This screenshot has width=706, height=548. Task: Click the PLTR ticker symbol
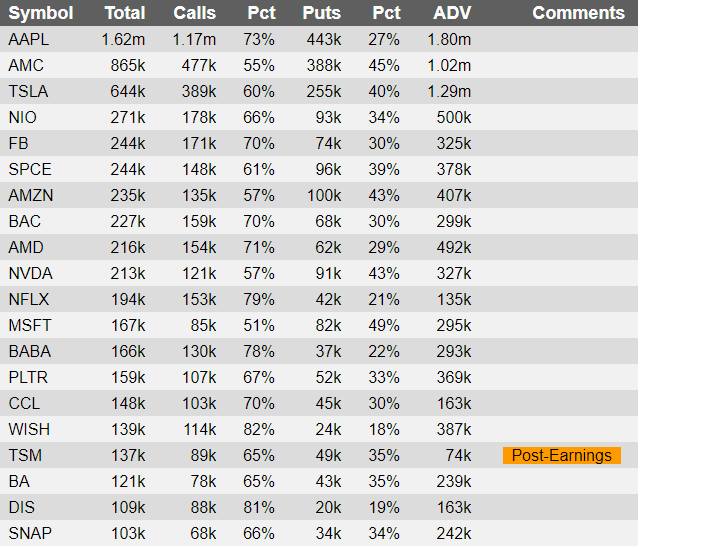(28, 377)
